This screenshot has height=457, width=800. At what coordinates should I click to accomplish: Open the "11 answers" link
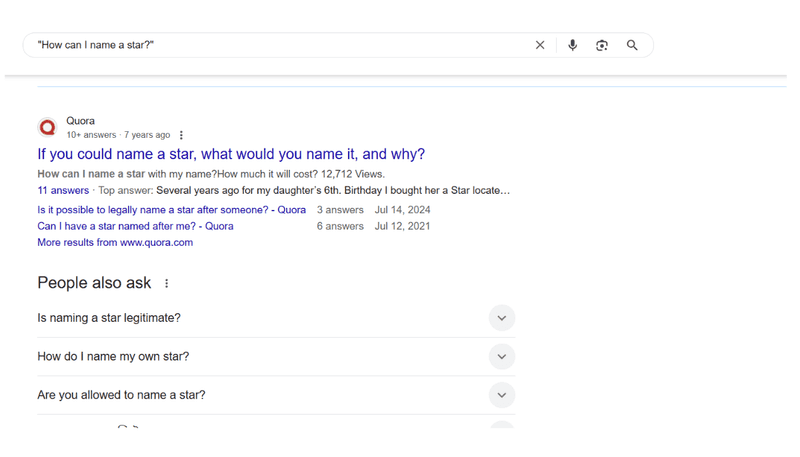[63, 190]
